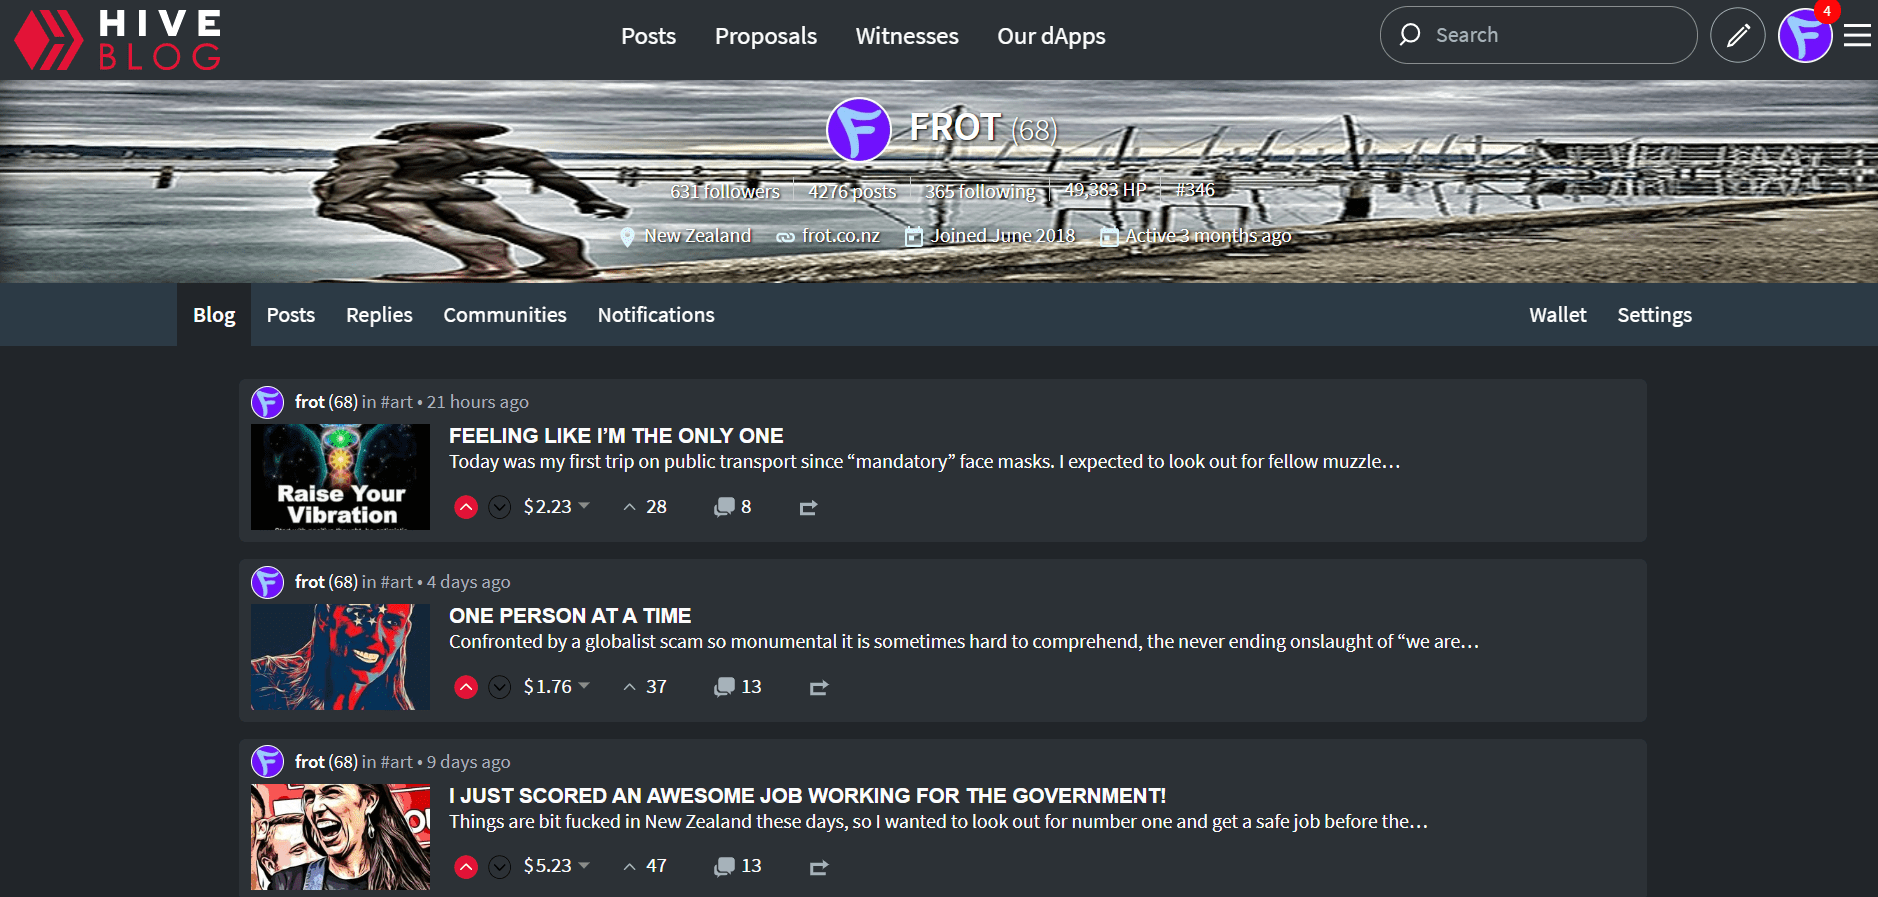Click reblog icon on 'Feeling Like I'm The Only One'

pyautogui.click(x=808, y=508)
